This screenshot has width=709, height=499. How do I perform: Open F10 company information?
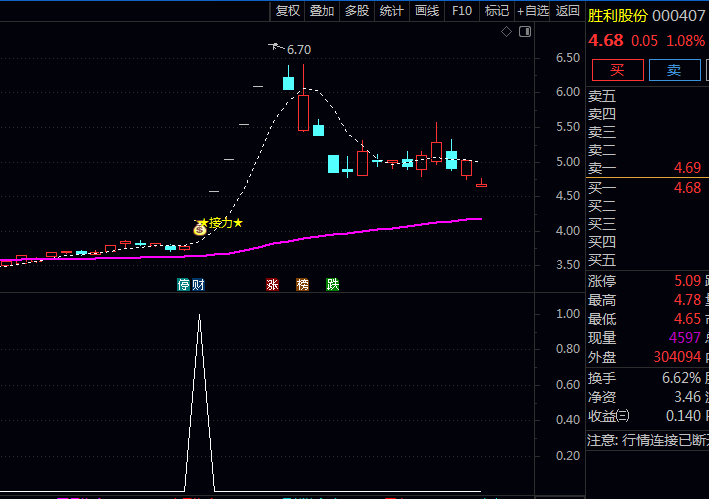461,11
